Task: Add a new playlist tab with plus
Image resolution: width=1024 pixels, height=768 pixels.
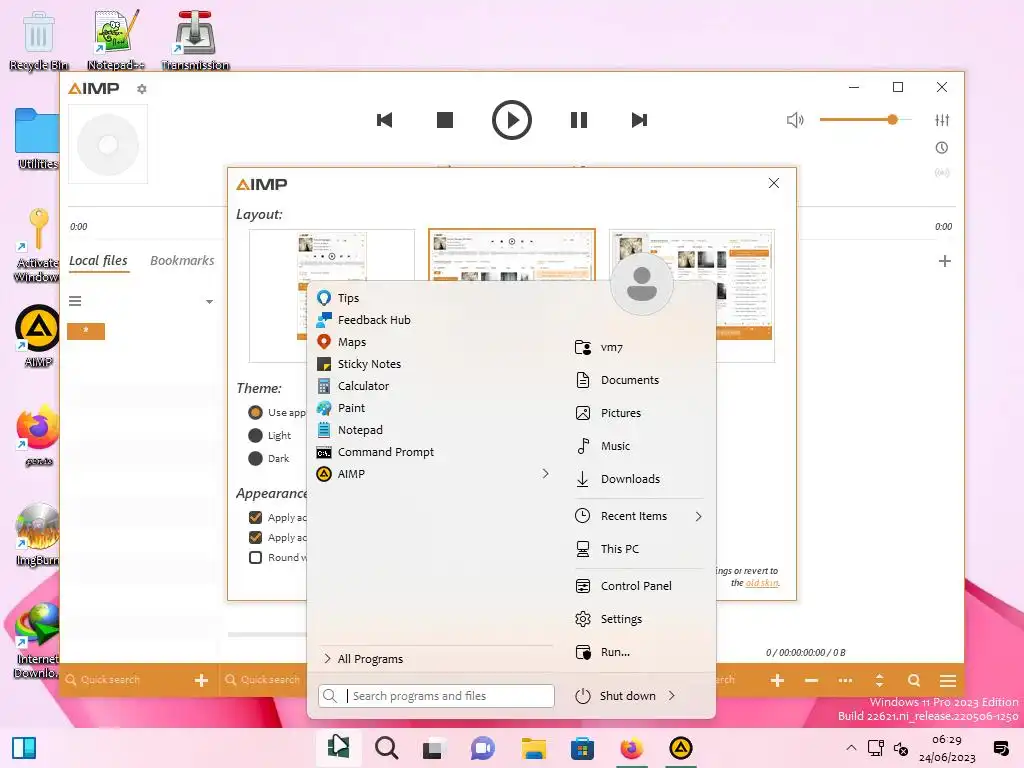Action: click(944, 261)
